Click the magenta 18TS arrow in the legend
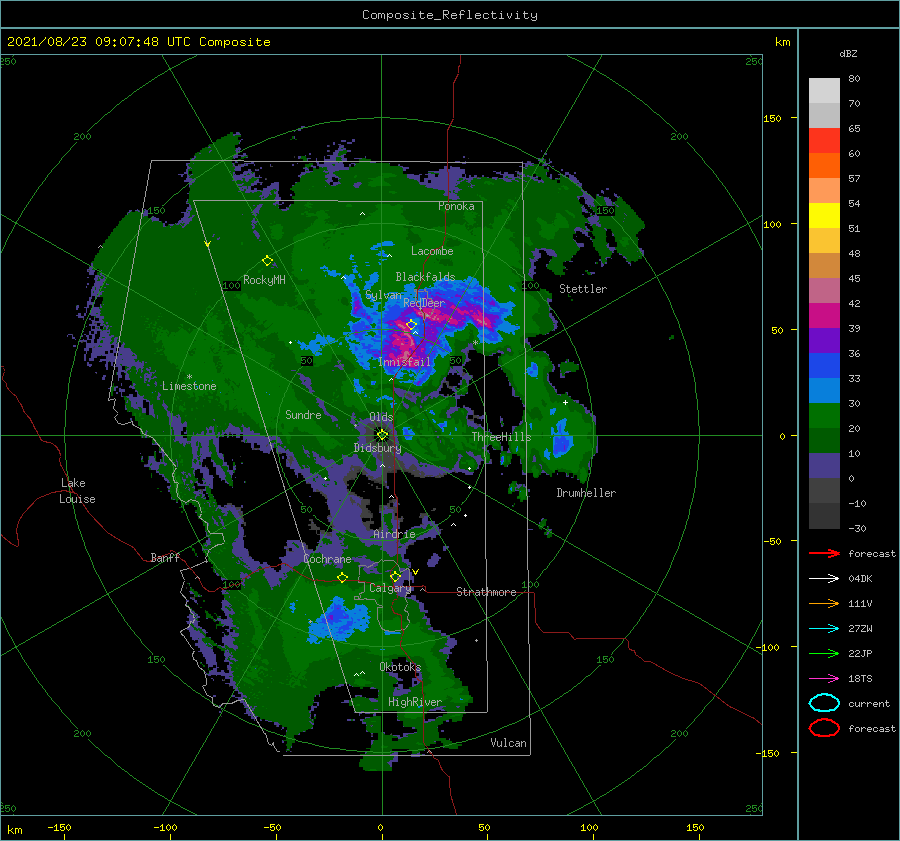This screenshot has width=900, height=841. pyautogui.click(x=824, y=679)
